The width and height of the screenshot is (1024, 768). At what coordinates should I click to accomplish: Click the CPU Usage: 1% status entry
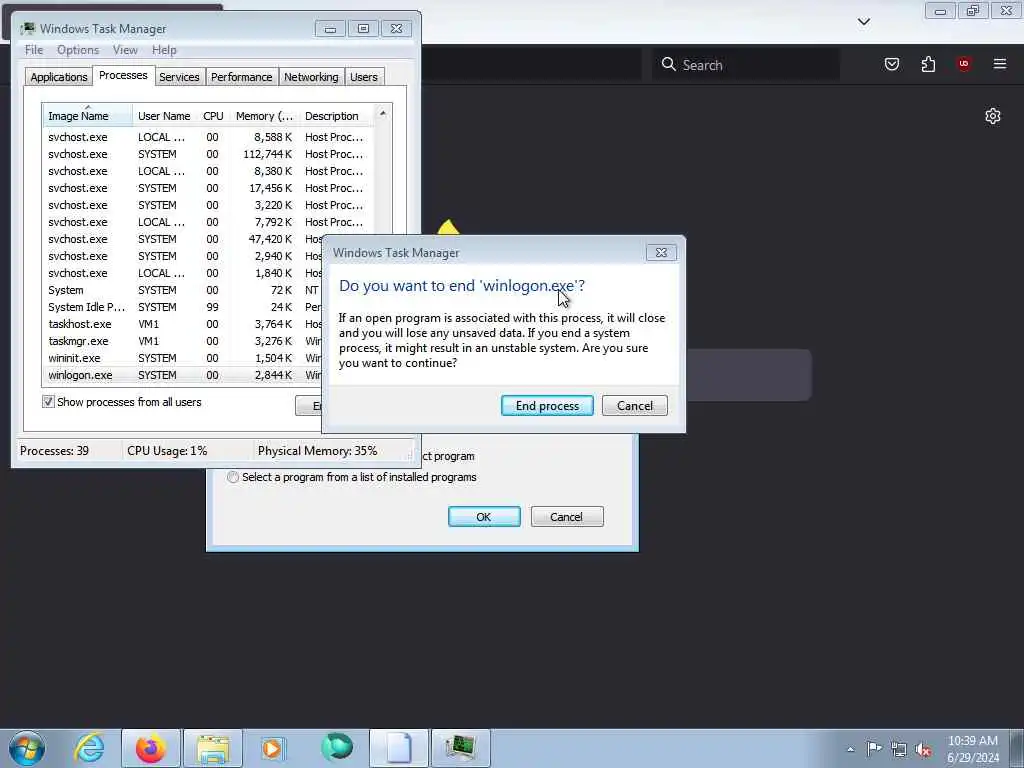167,451
